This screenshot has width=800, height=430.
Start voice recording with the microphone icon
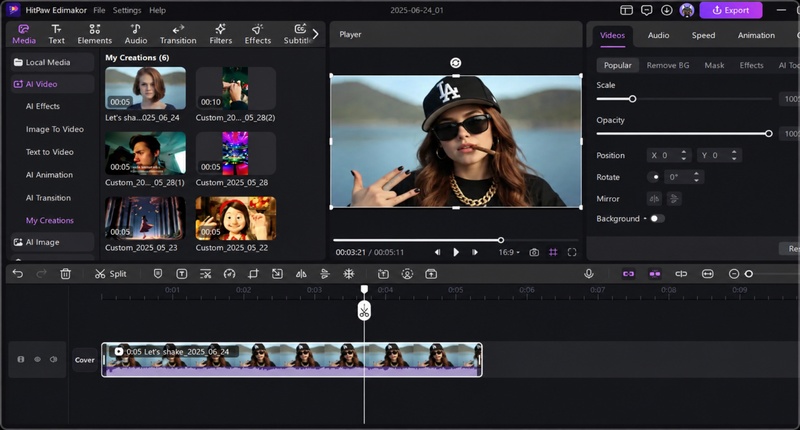pos(589,274)
